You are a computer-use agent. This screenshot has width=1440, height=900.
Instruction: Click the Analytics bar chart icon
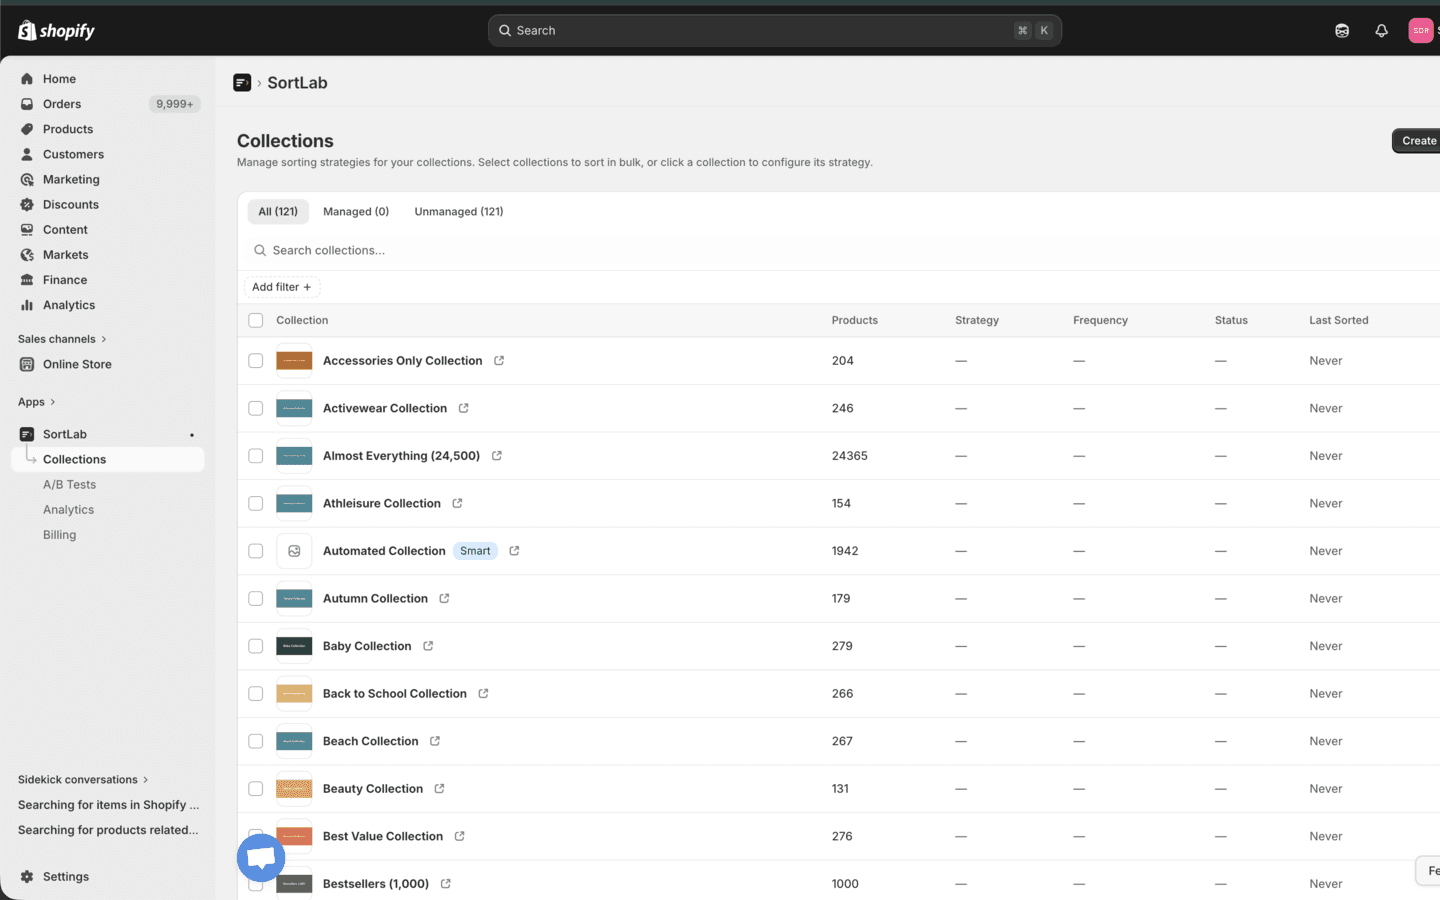point(27,305)
